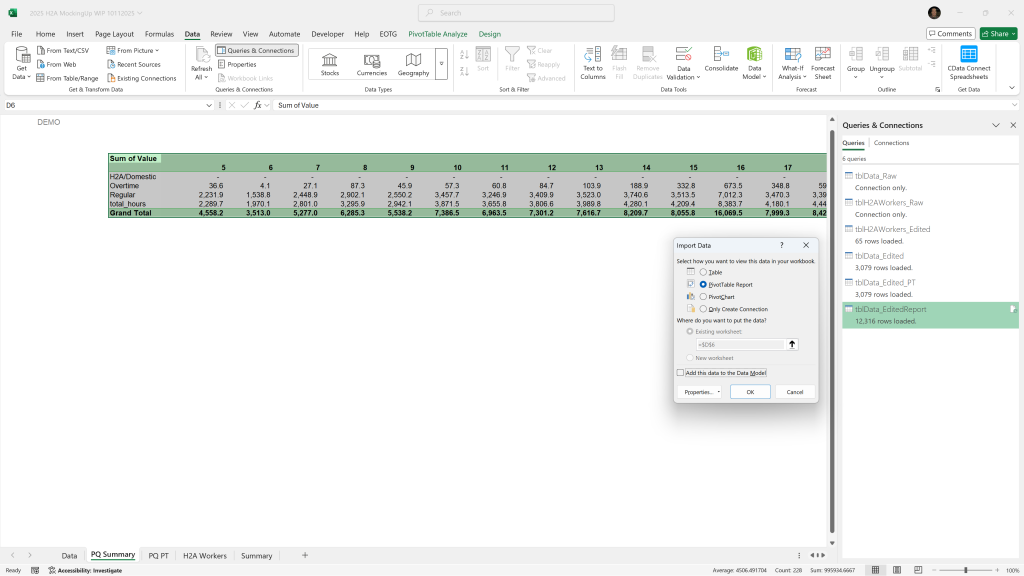
Task: Click the Grand Total row label
Action: 131,213
